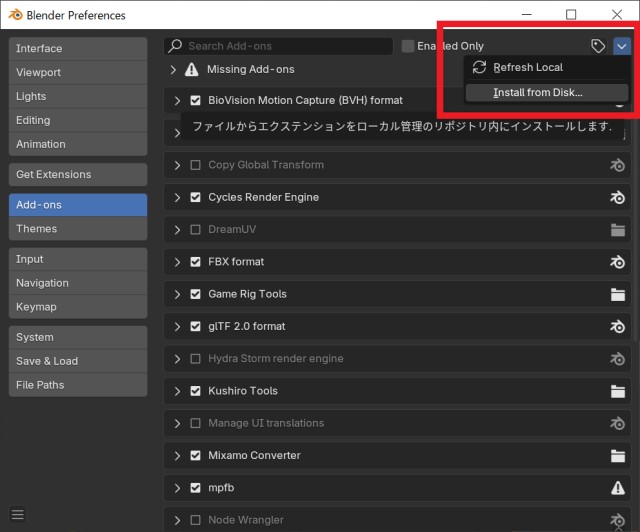Open the Viewport preferences section
The height and width of the screenshot is (532, 640).
click(78, 73)
